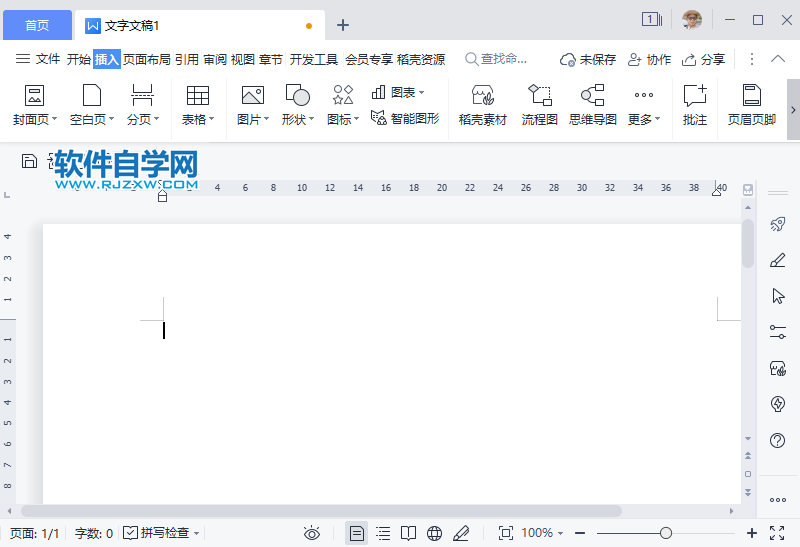This screenshot has height=547, width=800.
Task: Expand ribbon with right chevron arrow
Action: pos(793,109)
